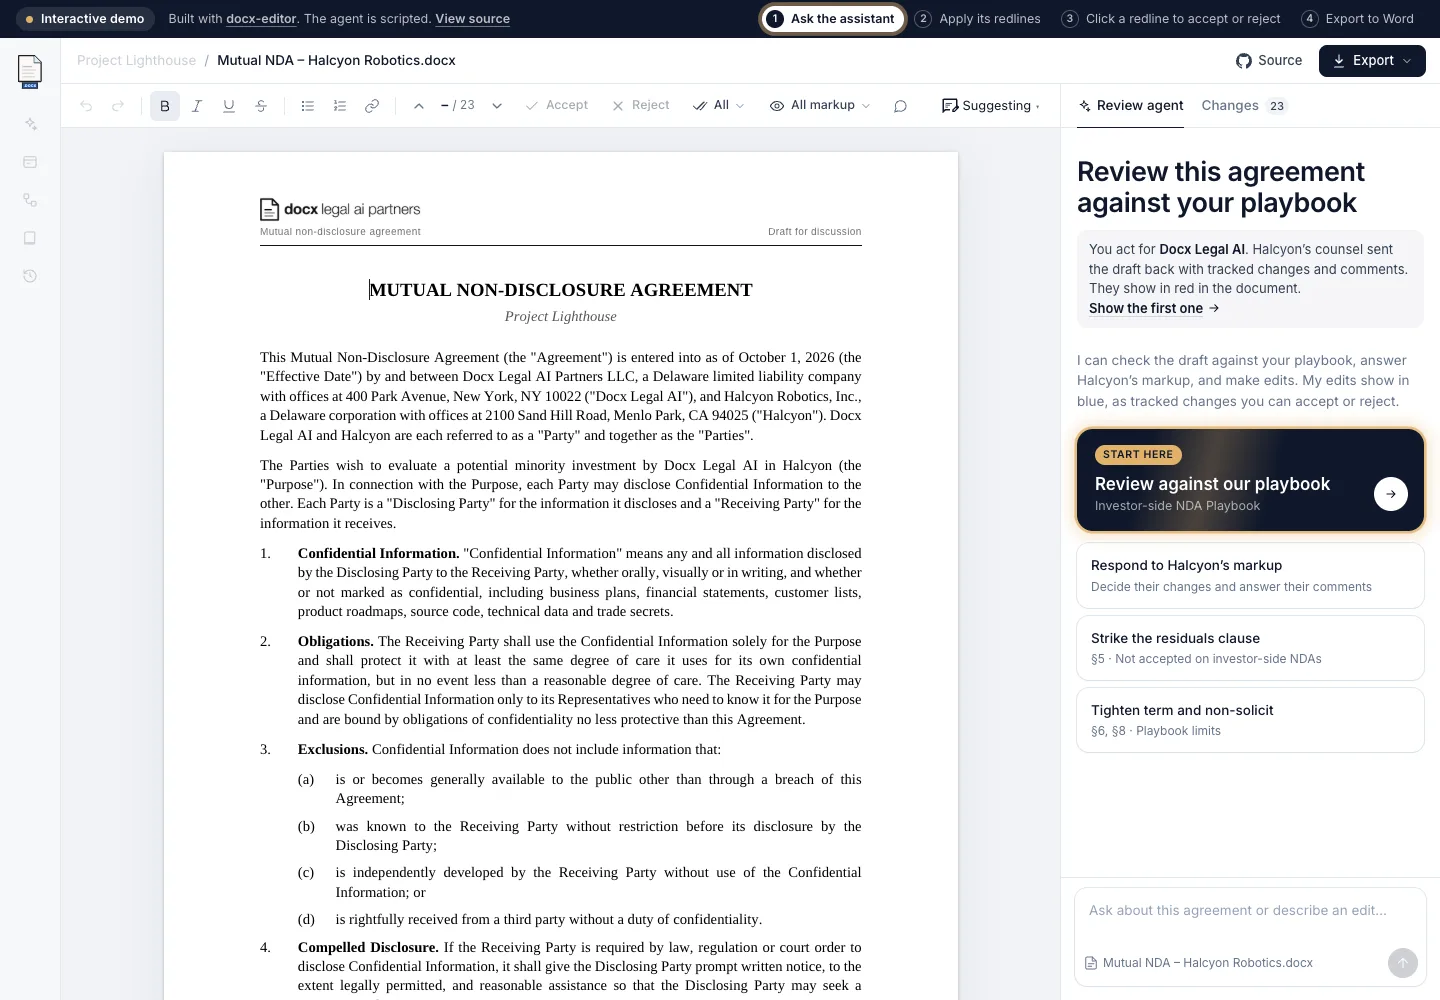Screen dimensions: 1440x1000
Task: Switch to the Changes tab
Action: 1244,106
